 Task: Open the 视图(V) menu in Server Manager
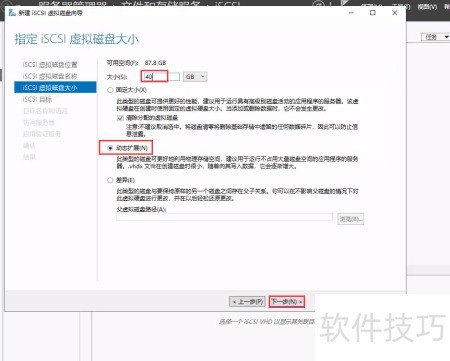[427, 7]
